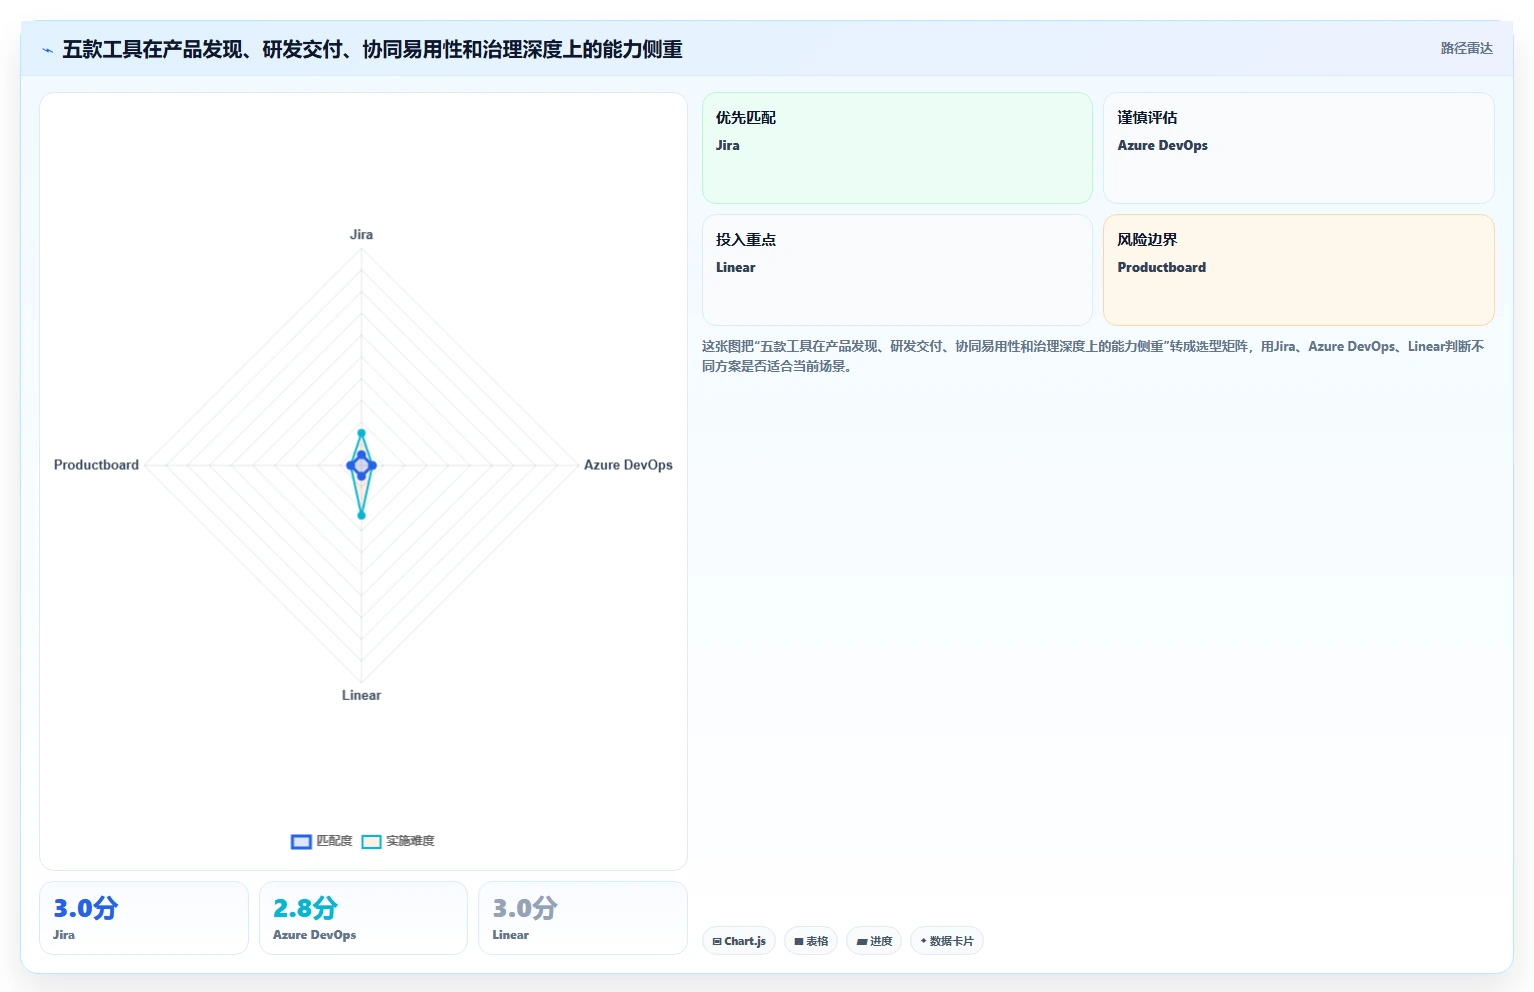Screen dimensions: 1534x992
Task: Select the 3.0分 Linear score card
Action: pos(583,918)
